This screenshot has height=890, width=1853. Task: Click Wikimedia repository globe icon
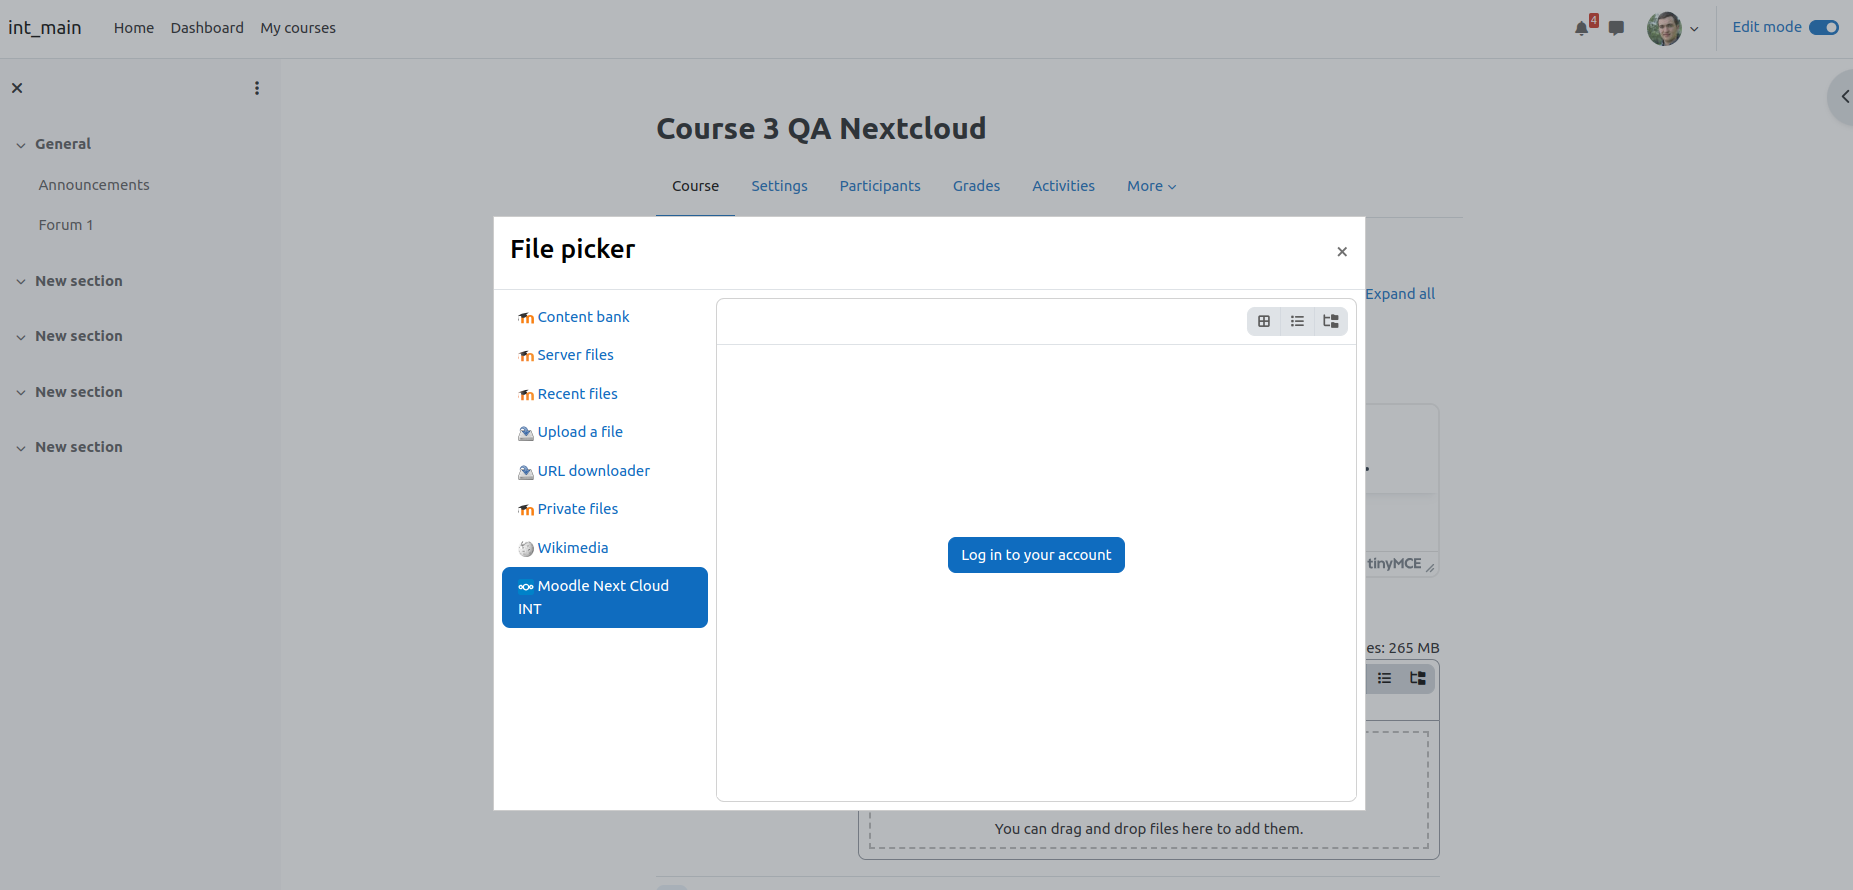(526, 548)
